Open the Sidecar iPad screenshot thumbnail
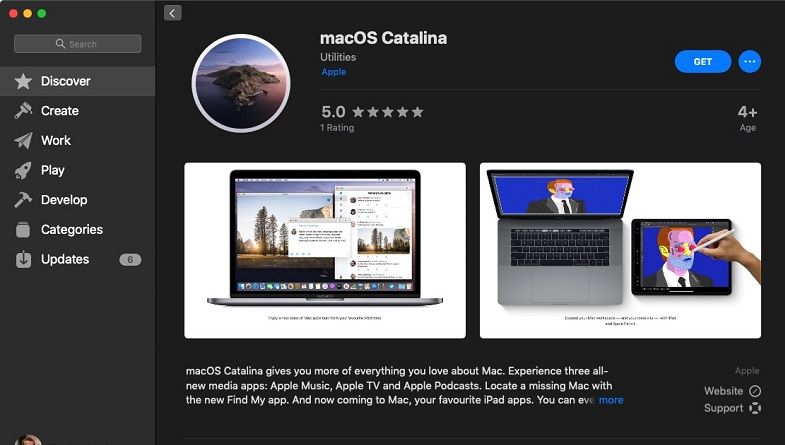Screen dimensions: 785x445 (x=620, y=250)
